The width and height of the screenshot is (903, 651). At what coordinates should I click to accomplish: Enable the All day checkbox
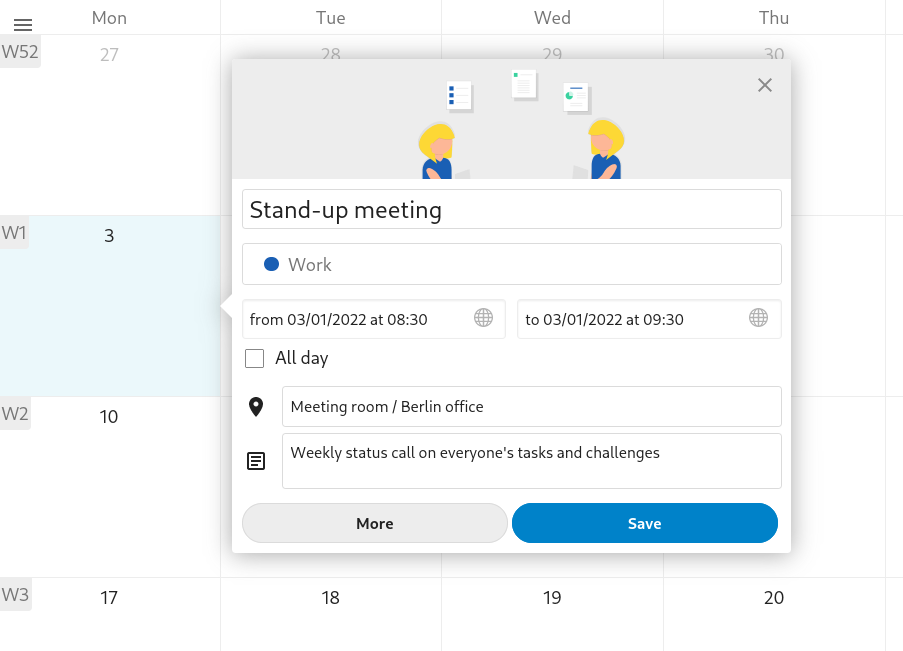coord(254,358)
